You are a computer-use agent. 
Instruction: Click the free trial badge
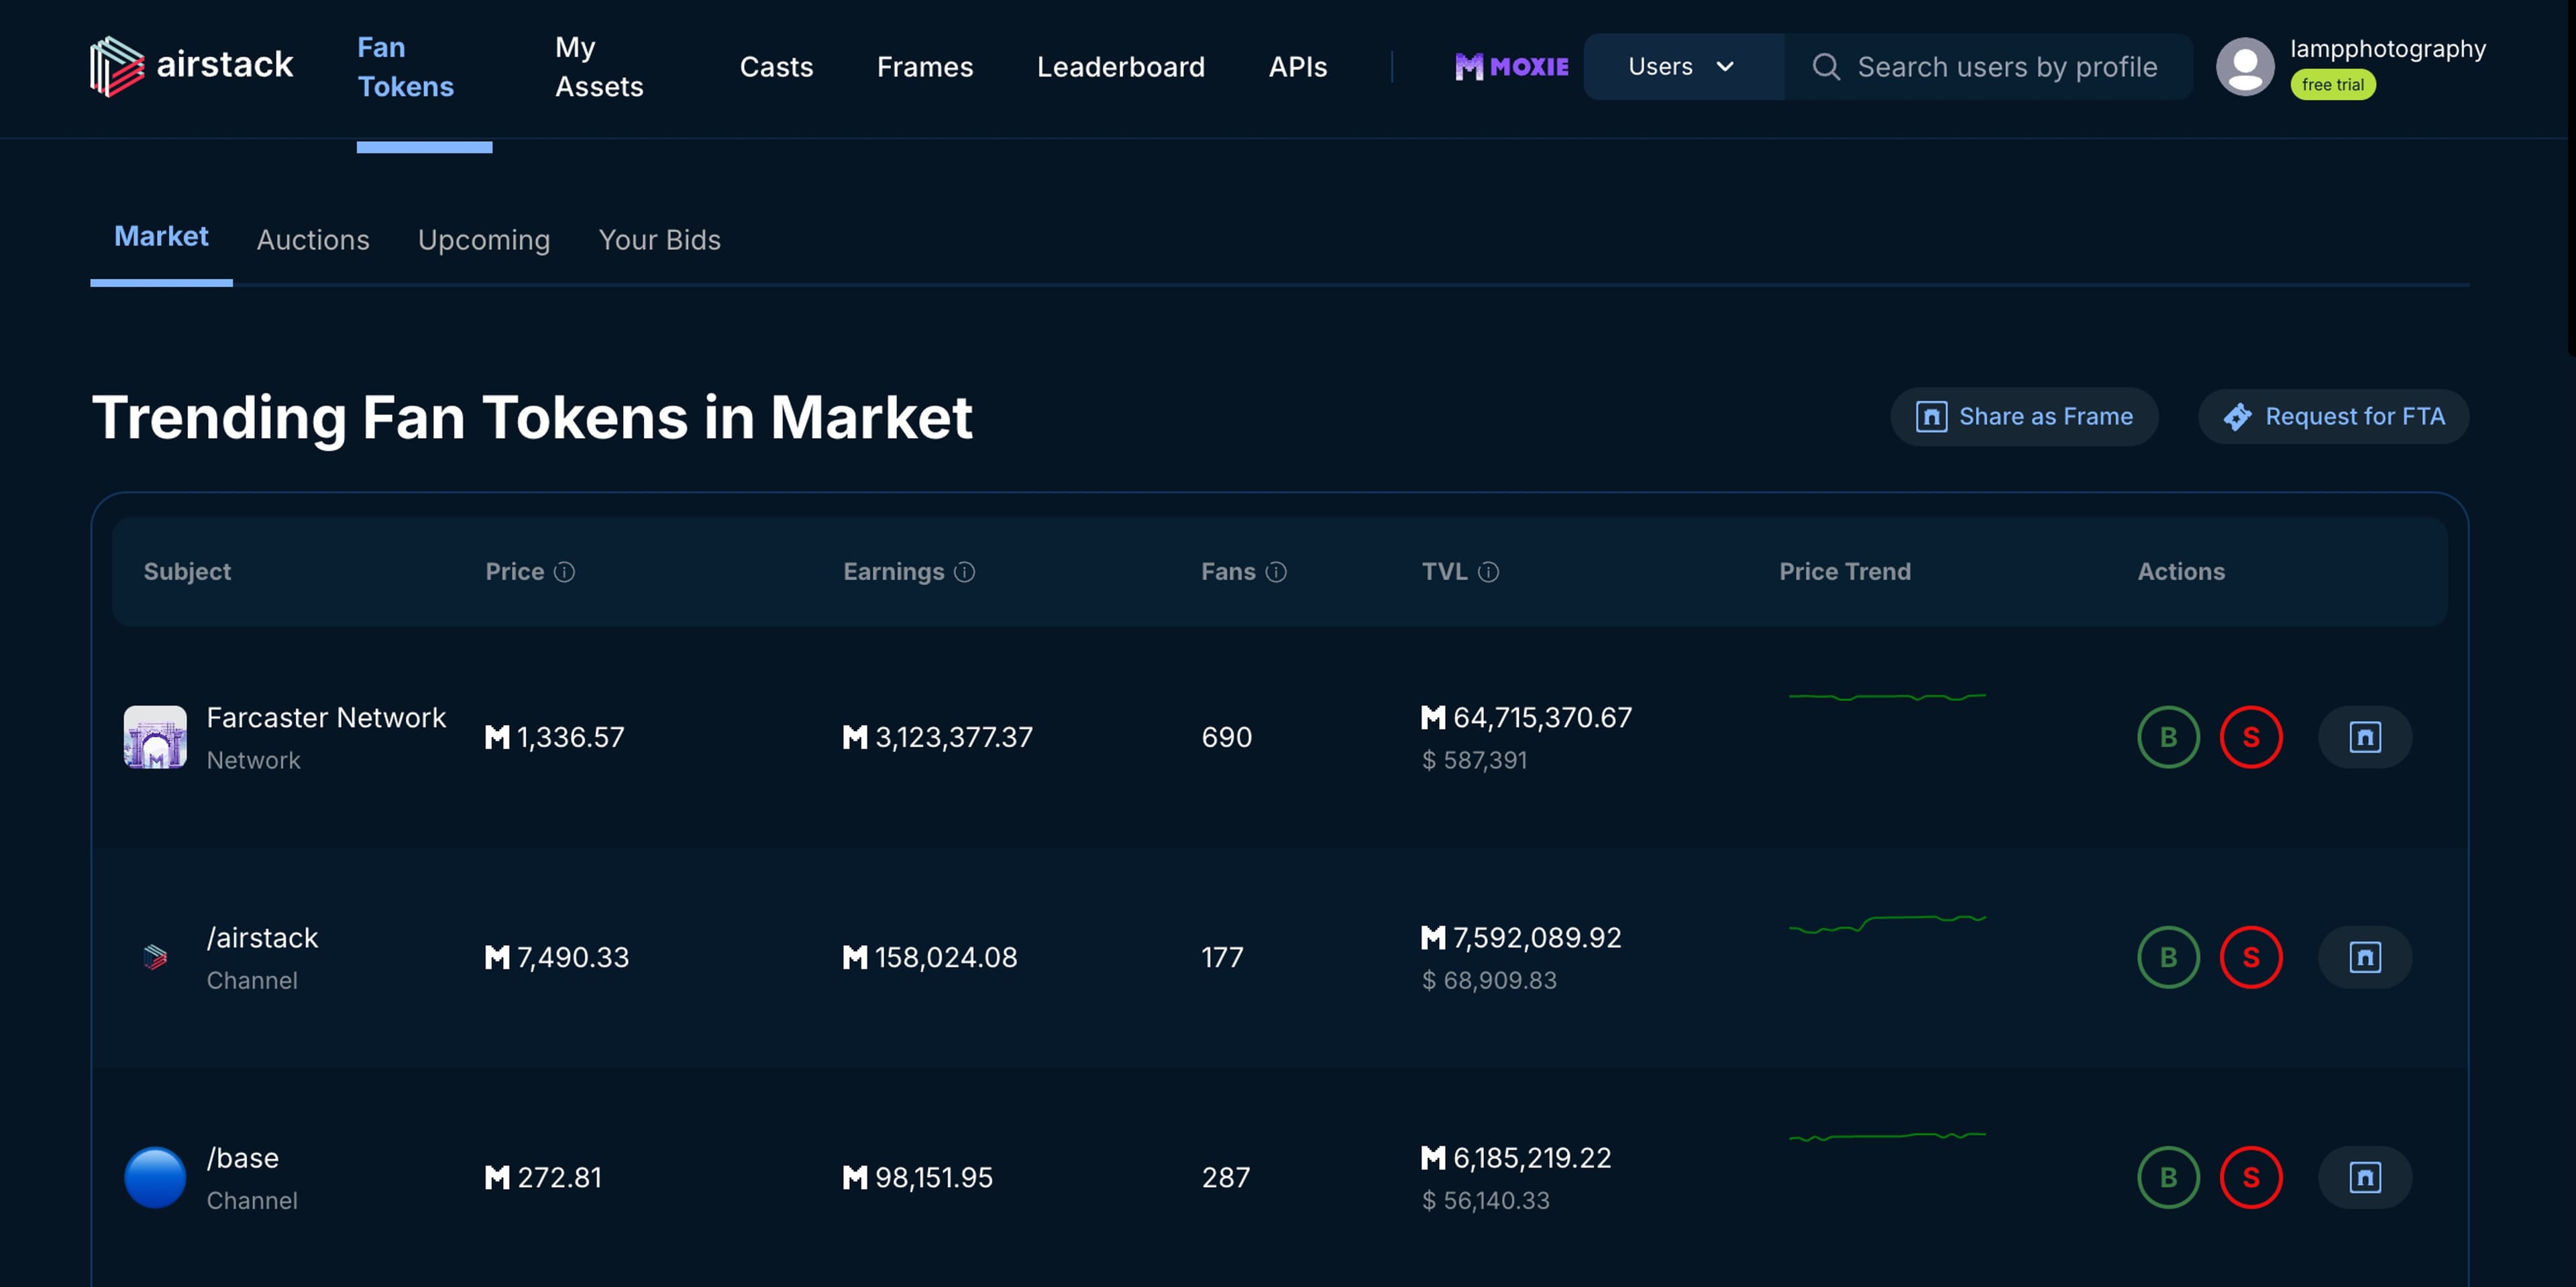(2333, 85)
